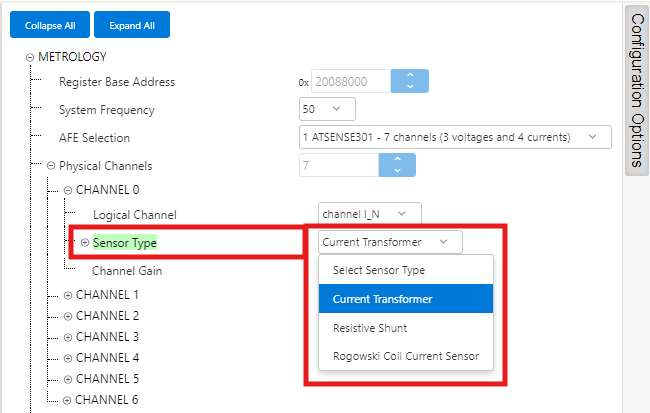The width and height of the screenshot is (650, 413).
Task: Expand the CHANNEL 5 node
Action: [x=68, y=379]
